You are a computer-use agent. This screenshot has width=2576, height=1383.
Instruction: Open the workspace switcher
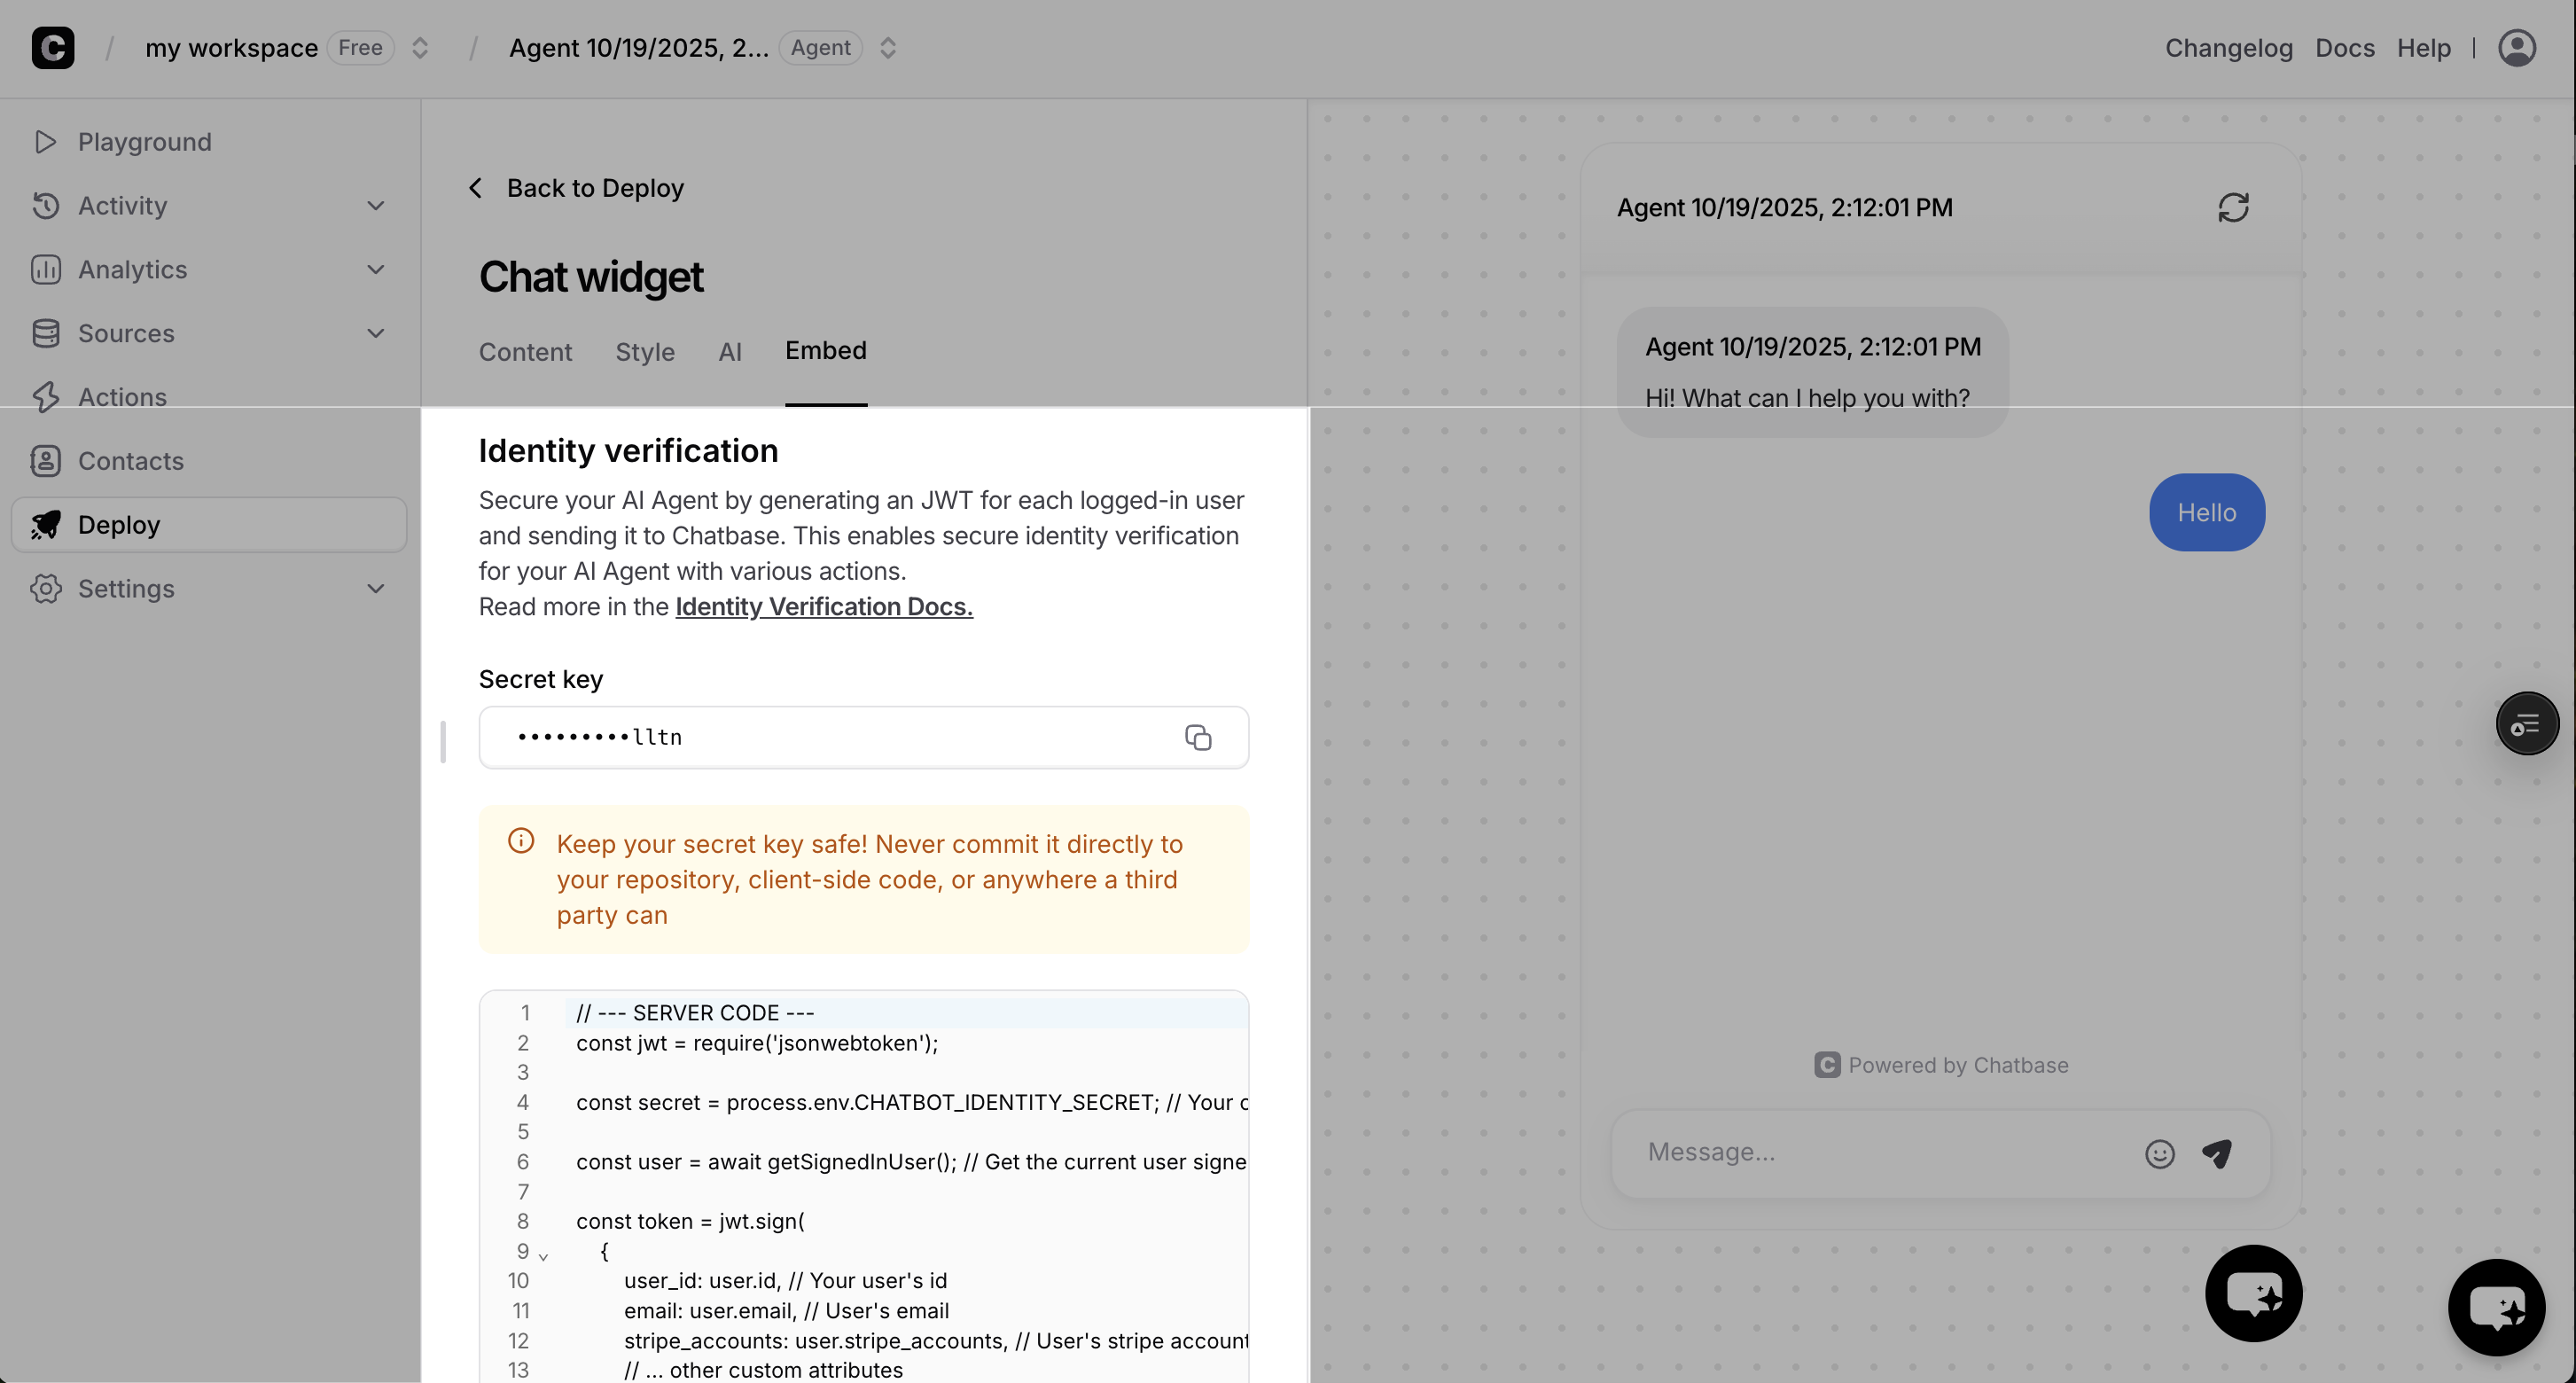(x=420, y=47)
